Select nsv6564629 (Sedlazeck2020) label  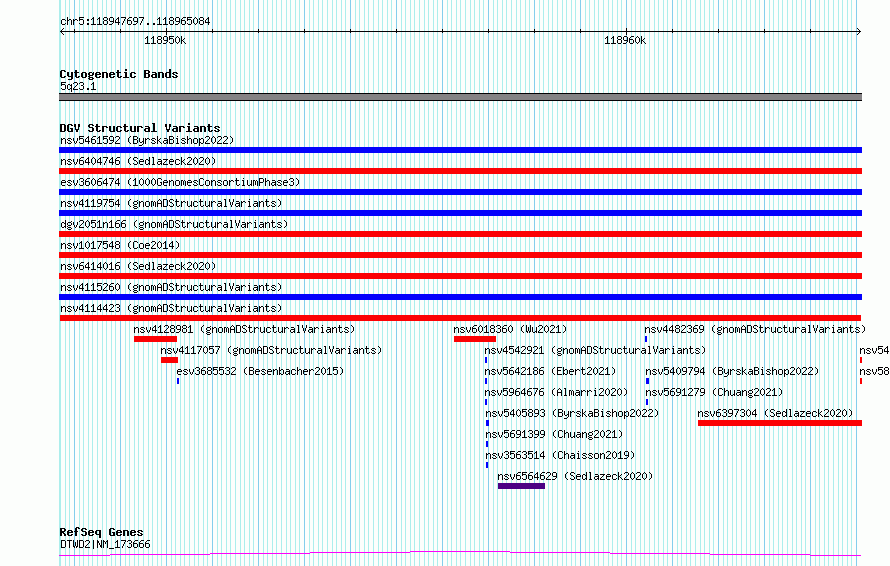pyautogui.click(x=576, y=476)
